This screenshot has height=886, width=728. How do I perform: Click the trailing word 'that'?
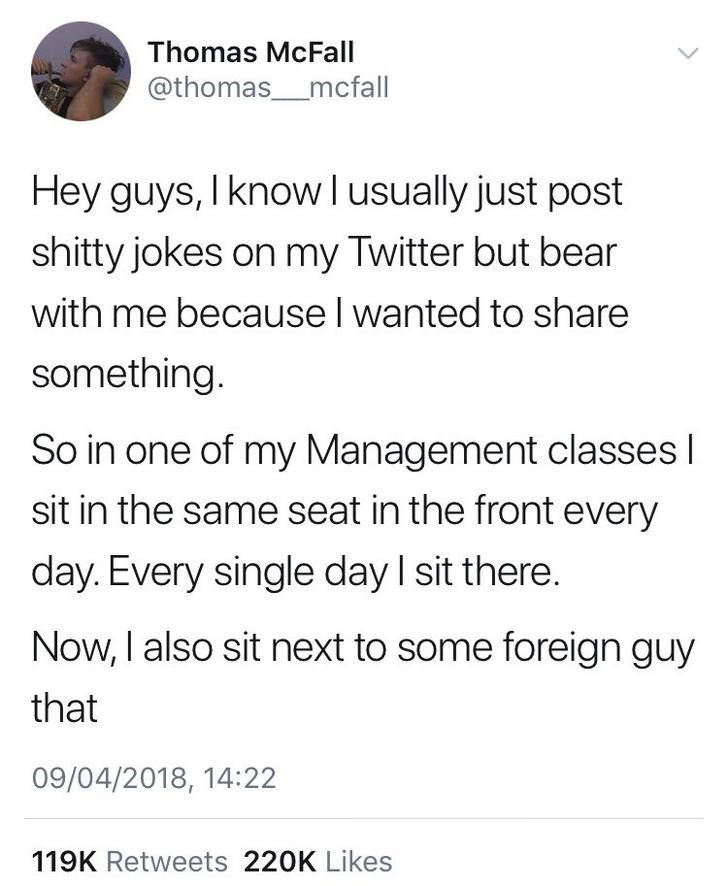64,709
